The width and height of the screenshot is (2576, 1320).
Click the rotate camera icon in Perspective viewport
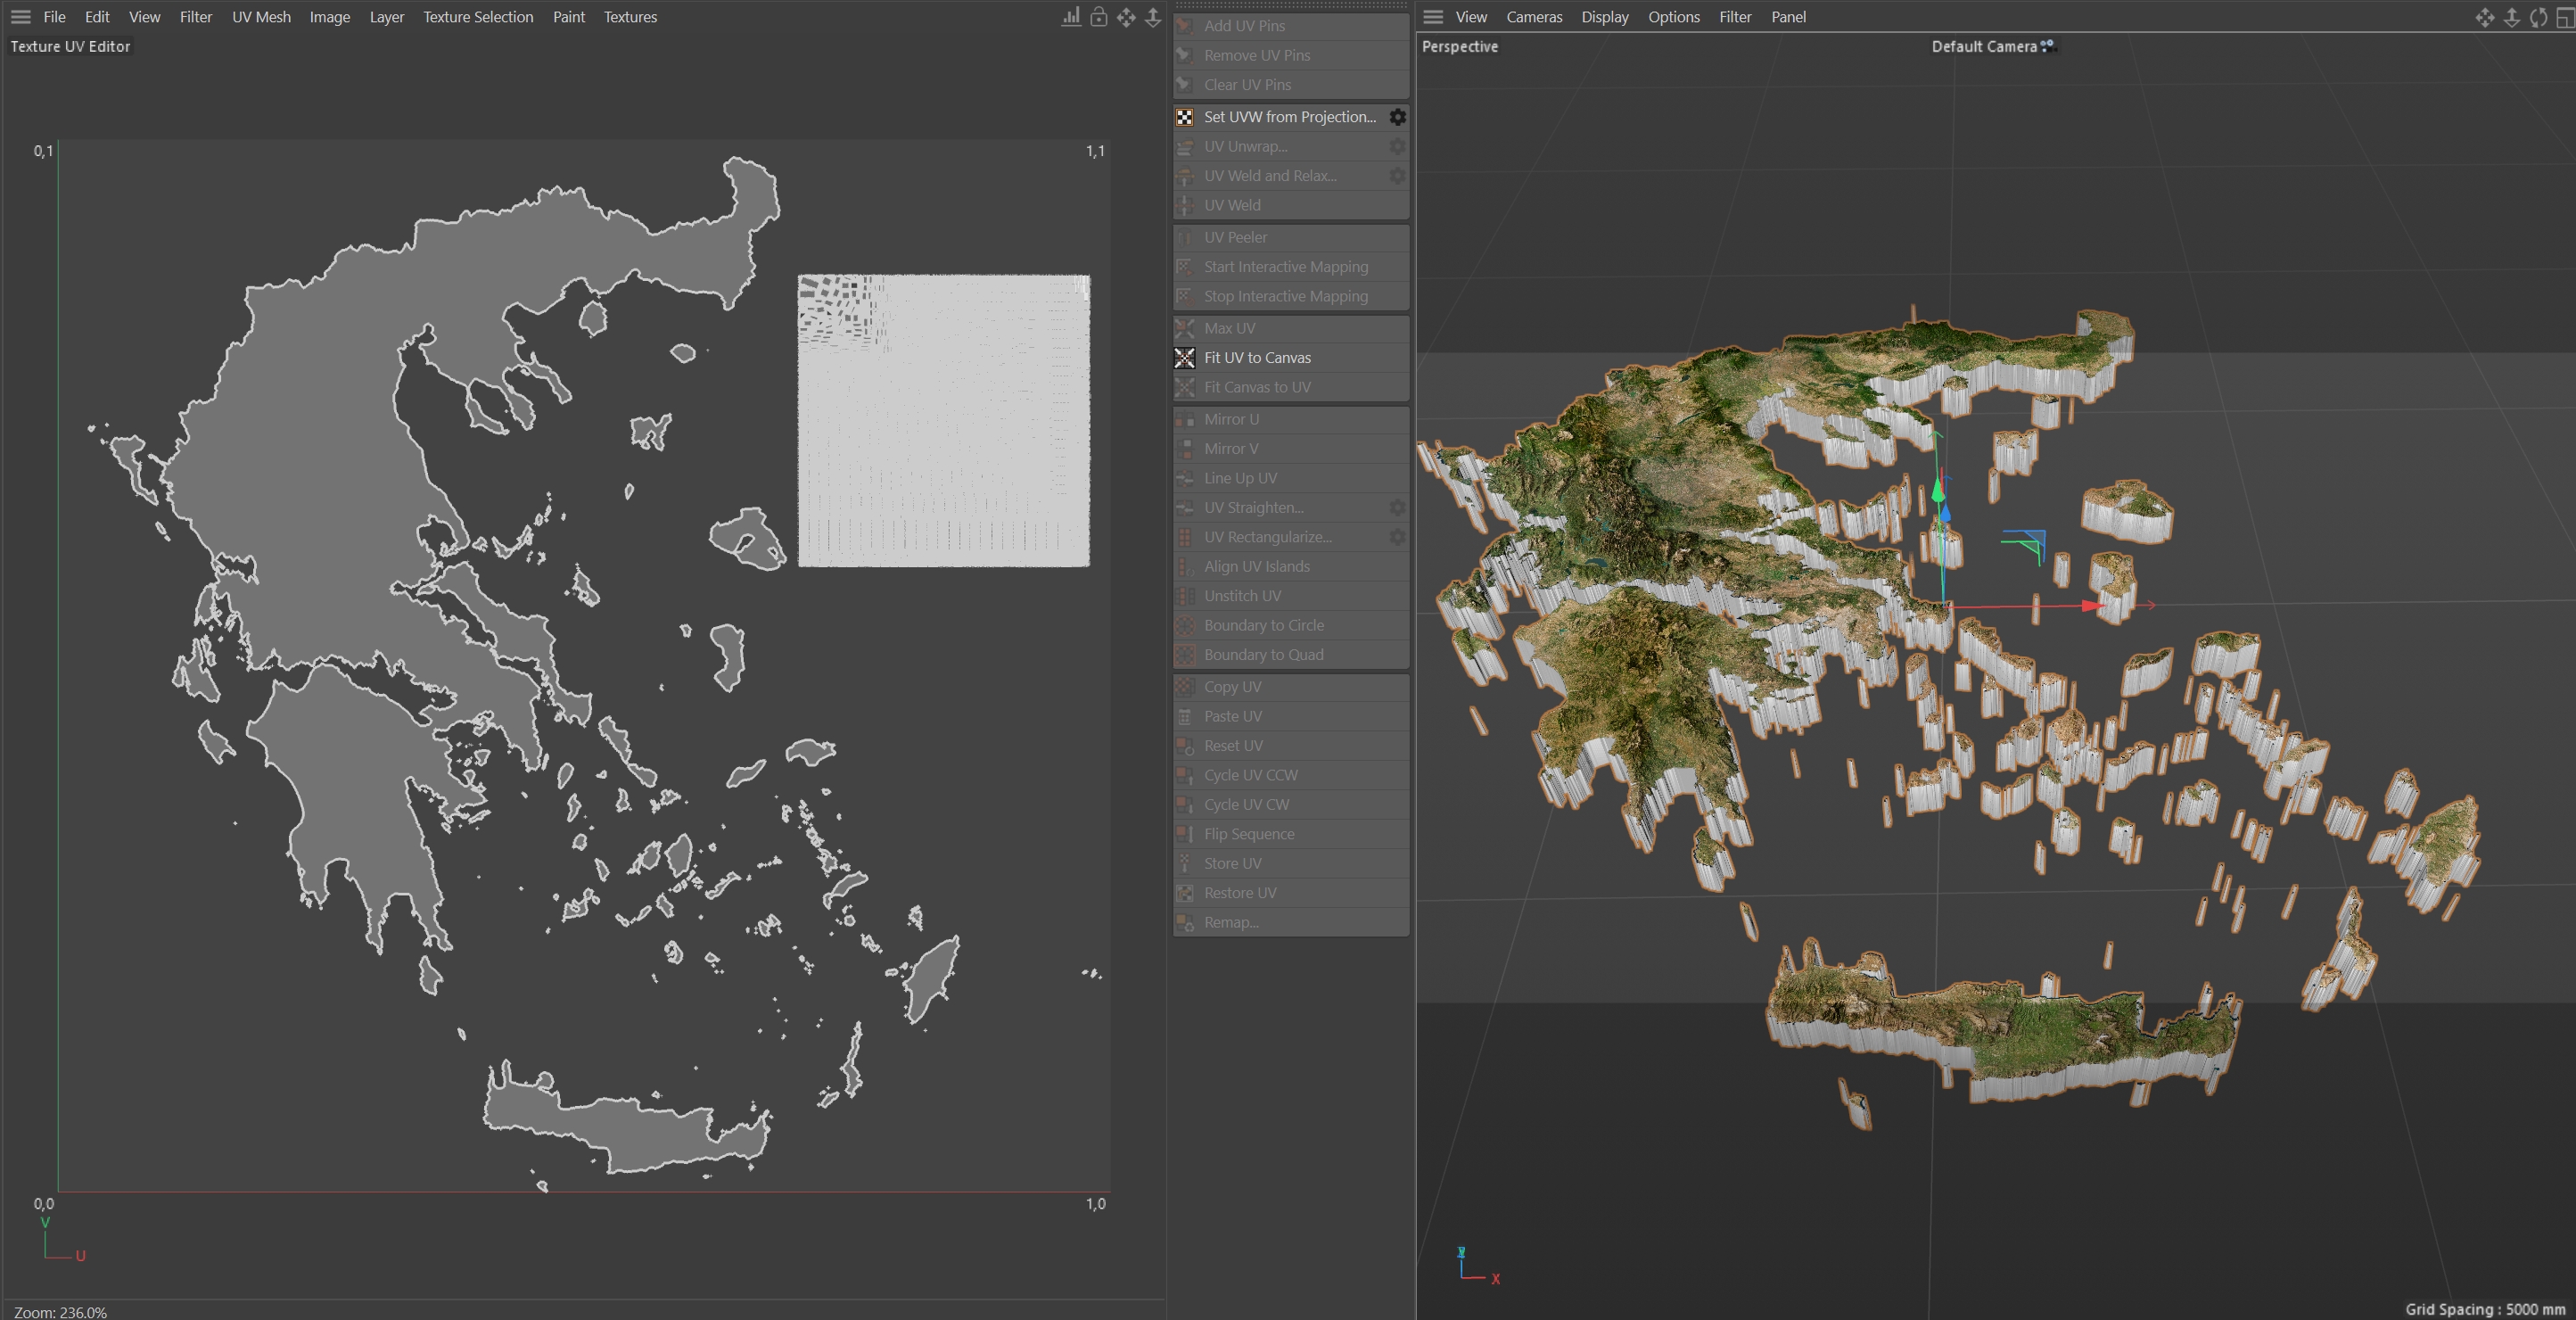[2538, 17]
